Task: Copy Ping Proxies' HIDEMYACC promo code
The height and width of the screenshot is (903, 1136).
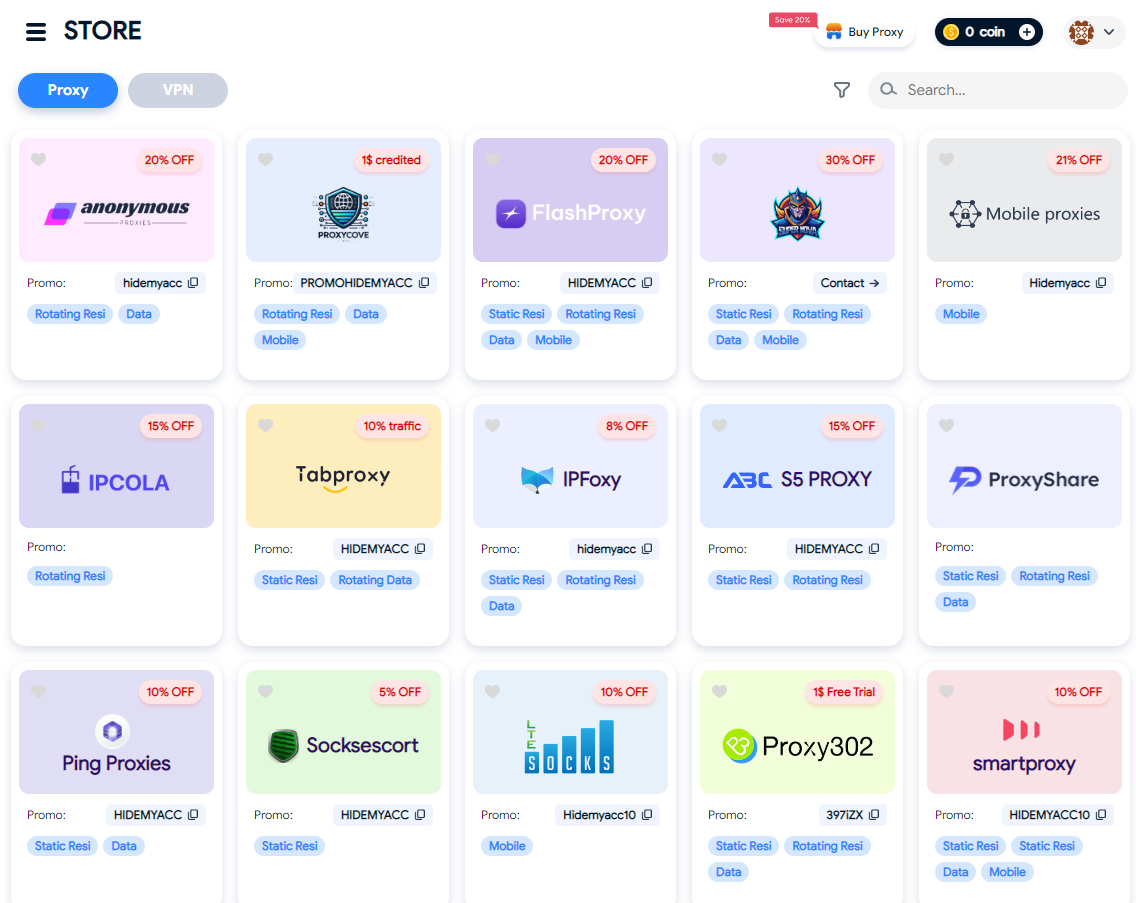Action: tap(193, 815)
